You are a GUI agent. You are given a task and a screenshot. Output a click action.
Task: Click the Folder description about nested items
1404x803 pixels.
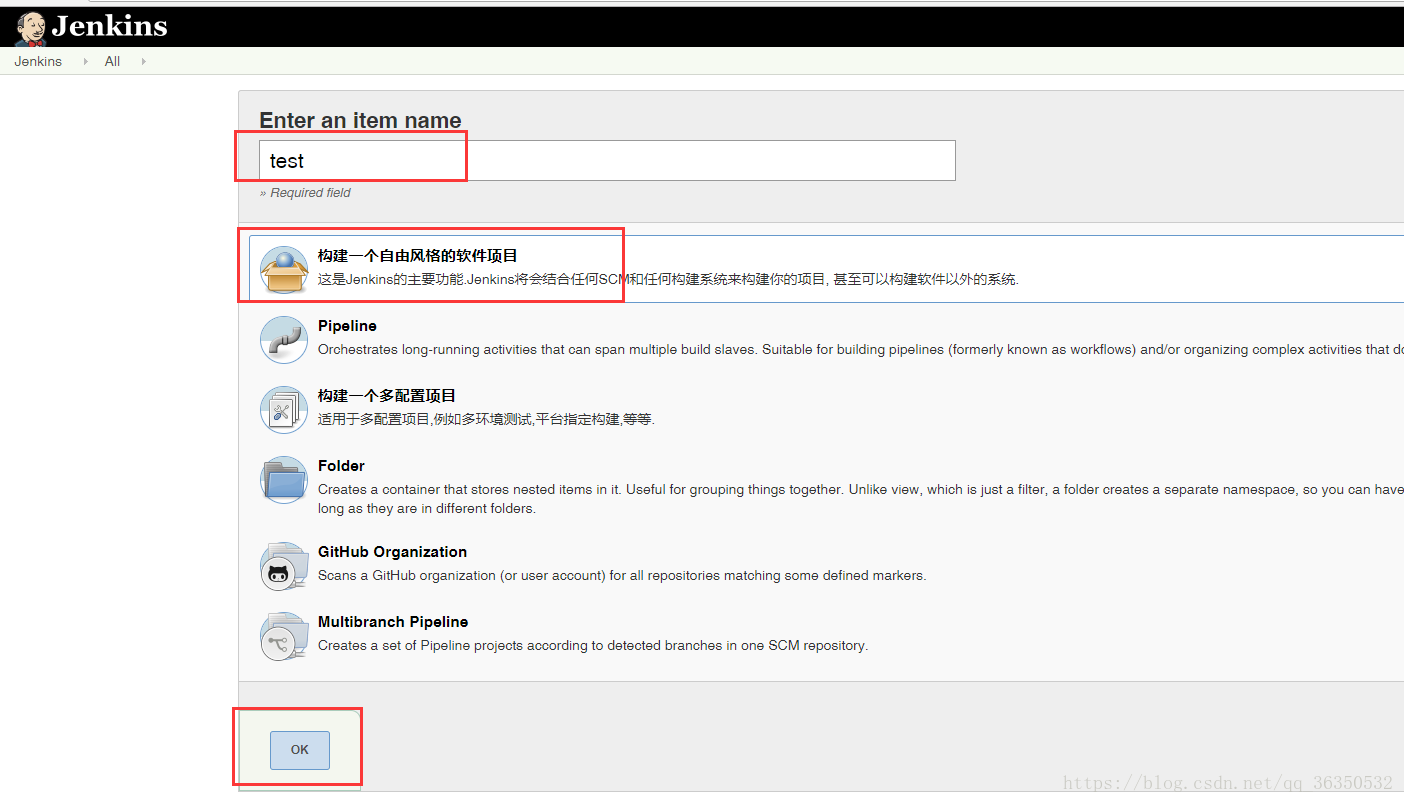tap(861, 499)
